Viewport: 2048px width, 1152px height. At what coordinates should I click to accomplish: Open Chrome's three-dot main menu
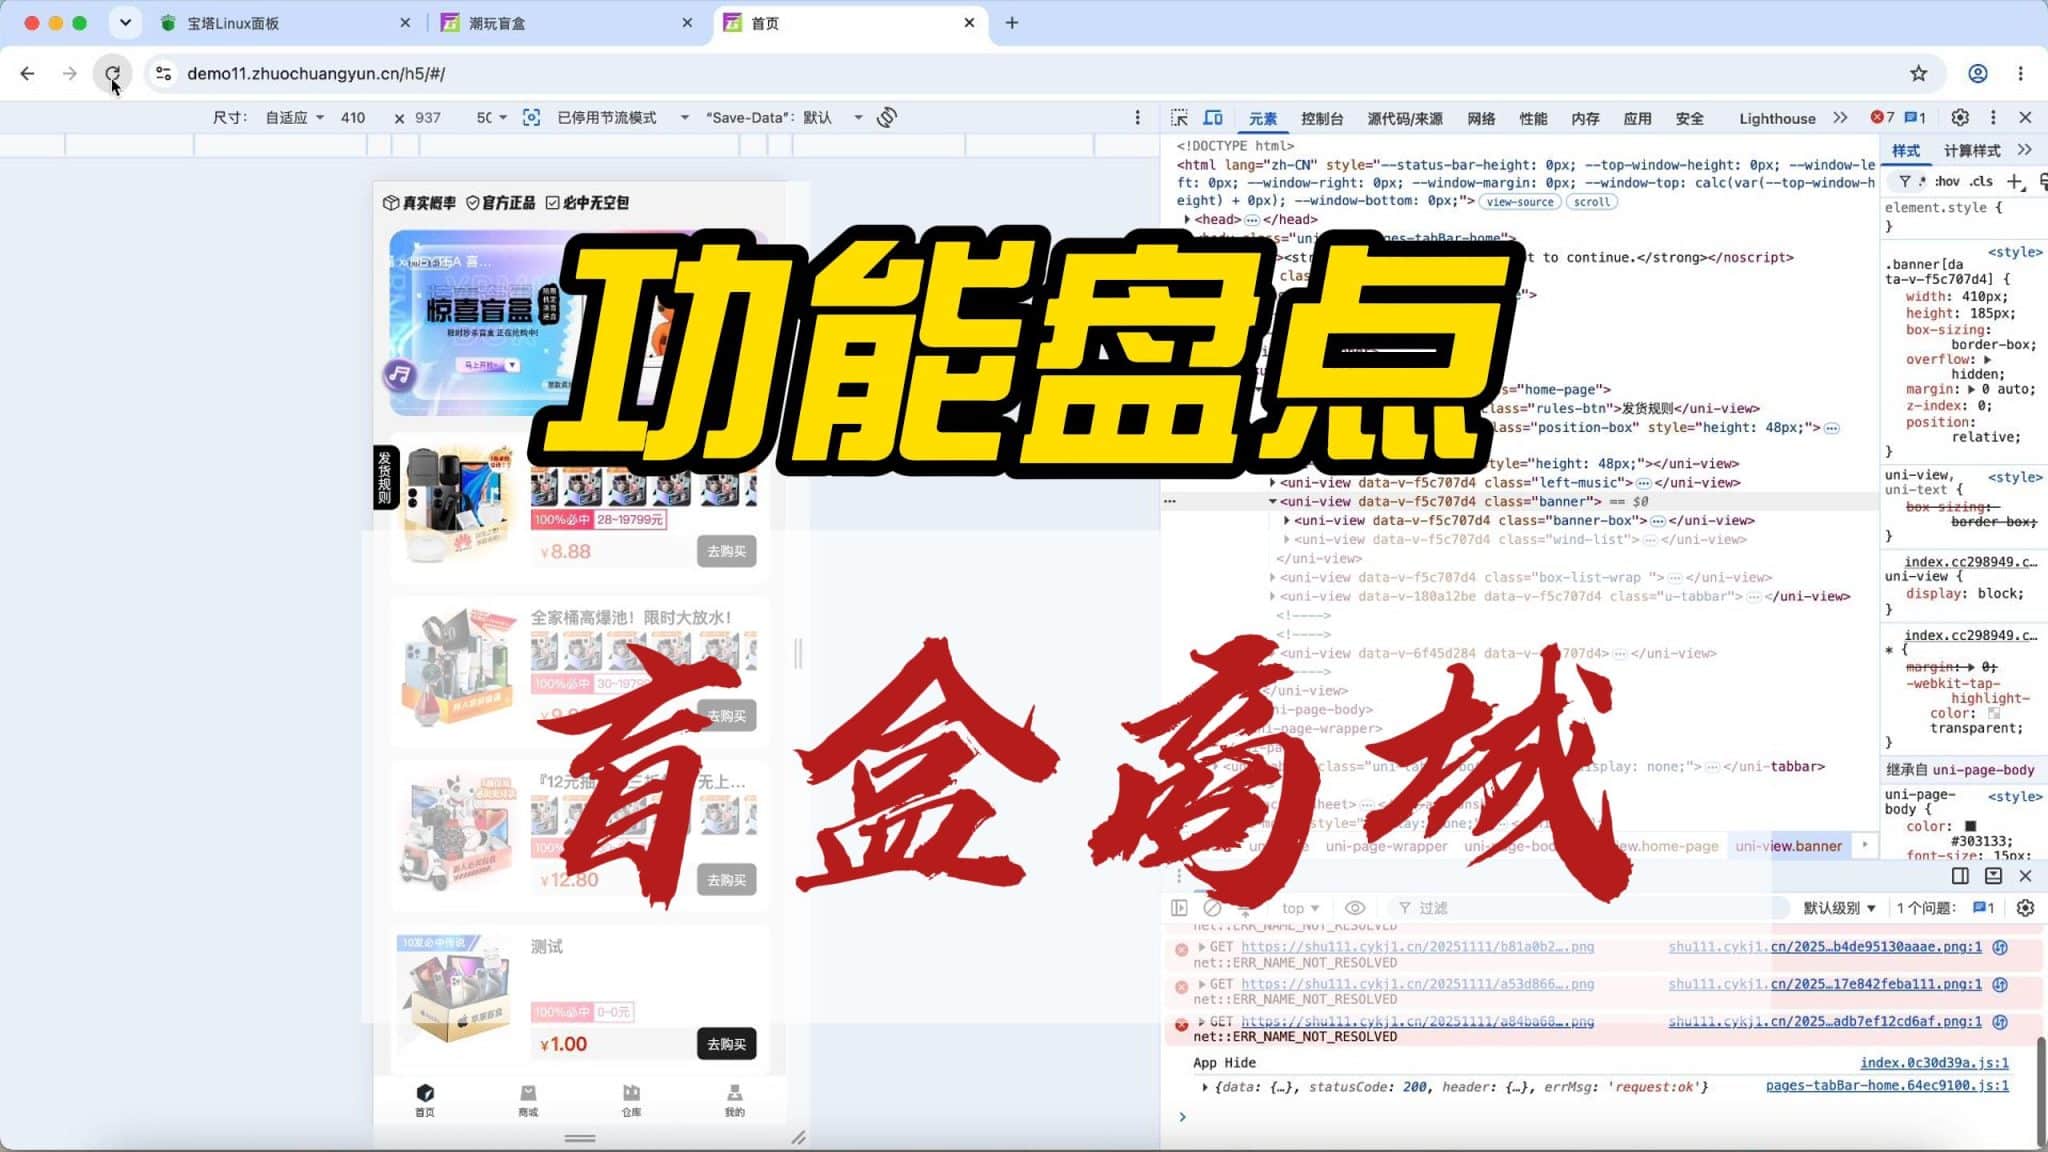tap(2020, 73)
